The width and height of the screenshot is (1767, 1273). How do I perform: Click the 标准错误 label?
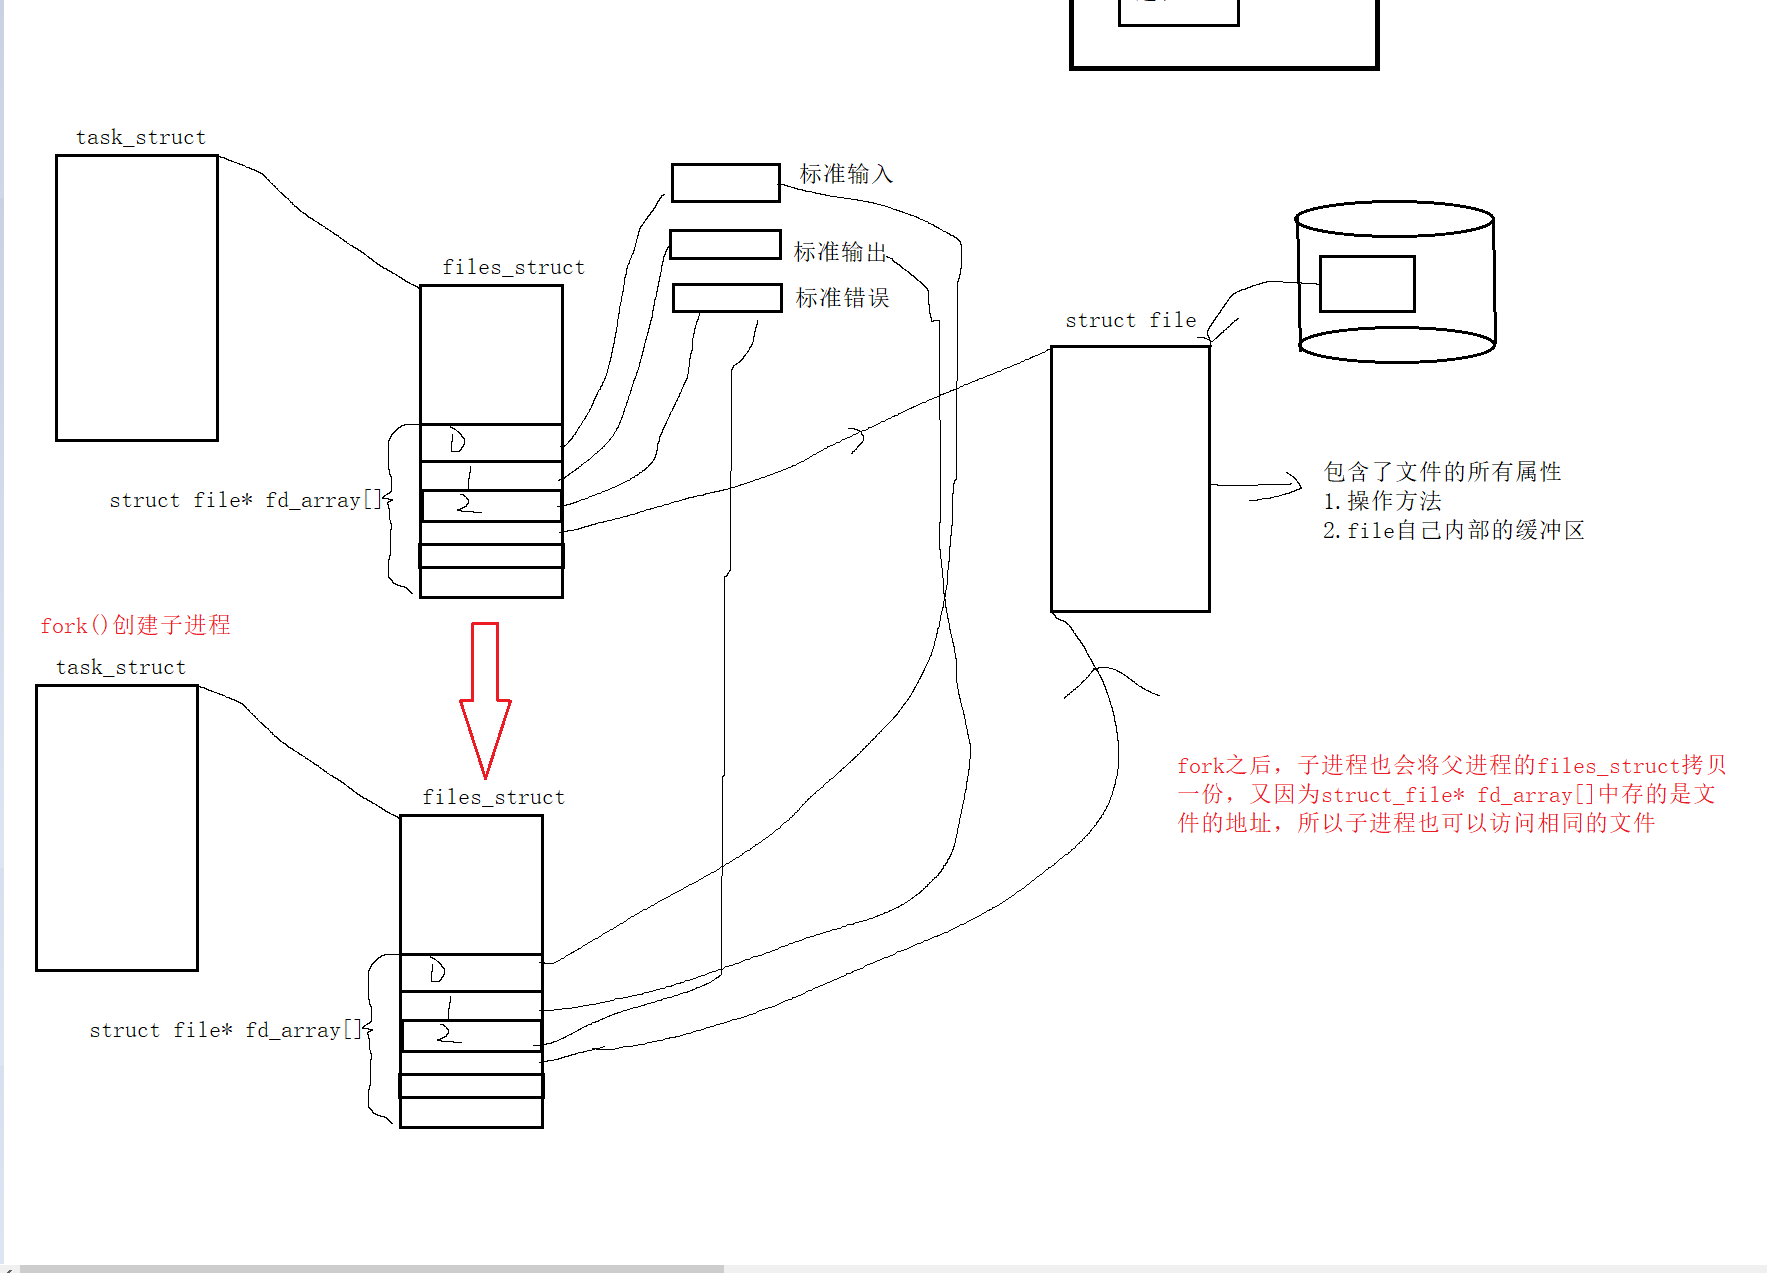[x=842, y=298]
